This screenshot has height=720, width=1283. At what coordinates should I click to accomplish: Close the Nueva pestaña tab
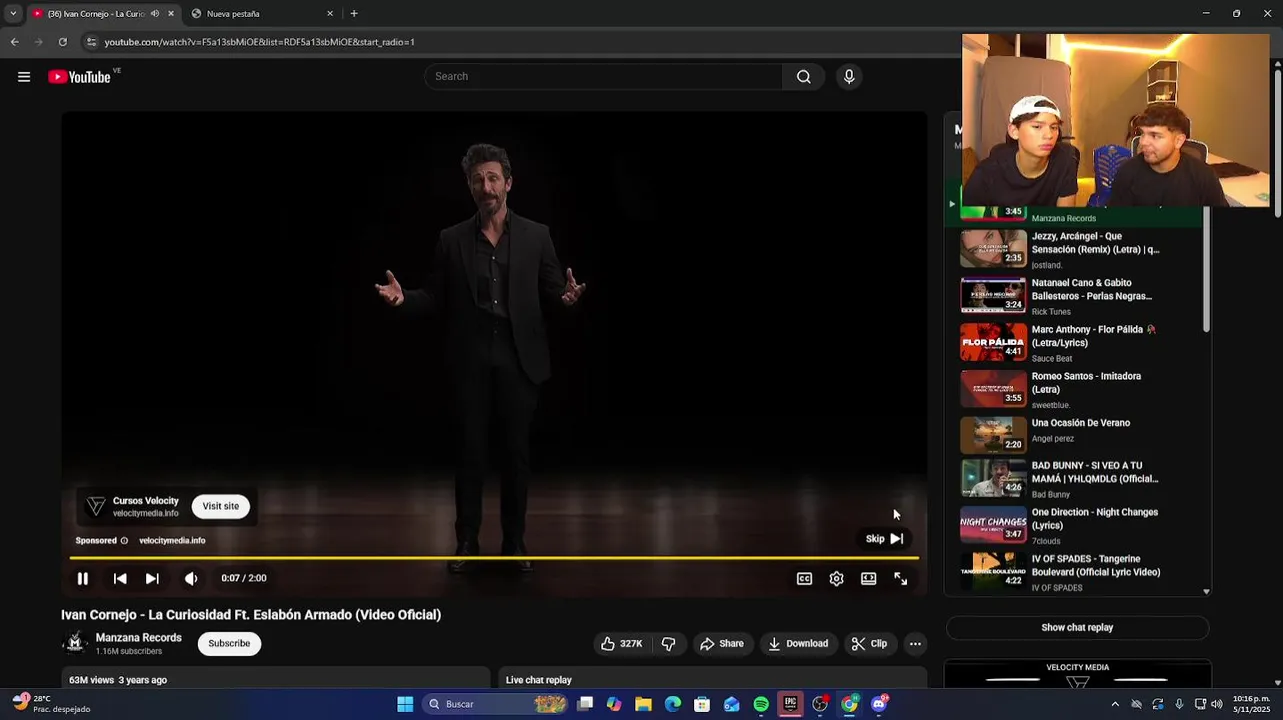[330, 14]
